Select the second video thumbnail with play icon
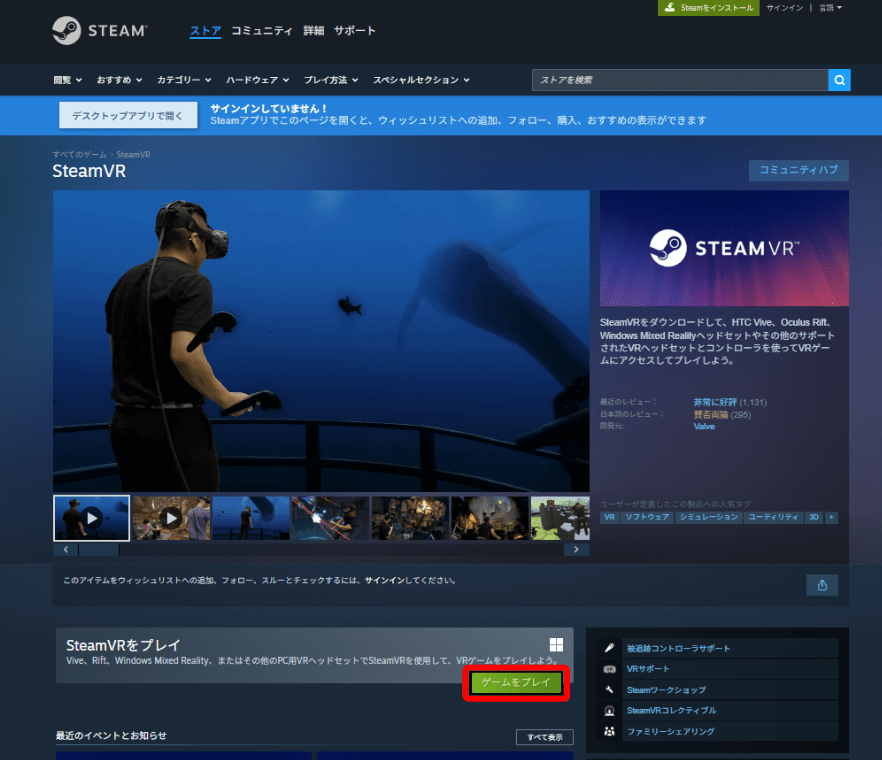Screen dimensions: 882x760 pyautogui.click(x=171, y=518)
